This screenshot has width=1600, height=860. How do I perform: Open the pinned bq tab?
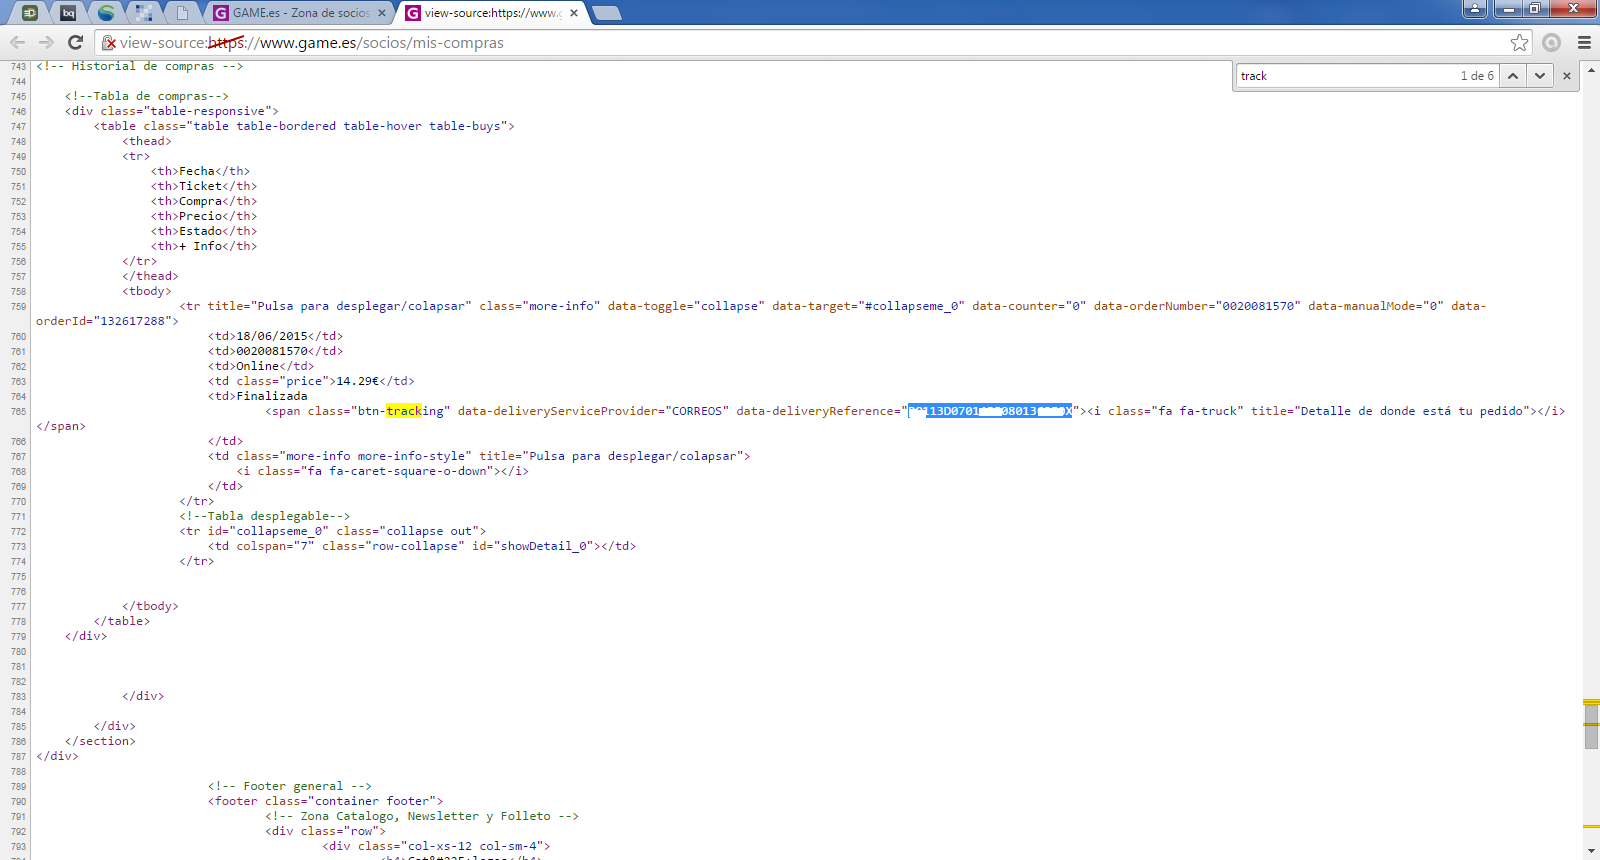68,13
